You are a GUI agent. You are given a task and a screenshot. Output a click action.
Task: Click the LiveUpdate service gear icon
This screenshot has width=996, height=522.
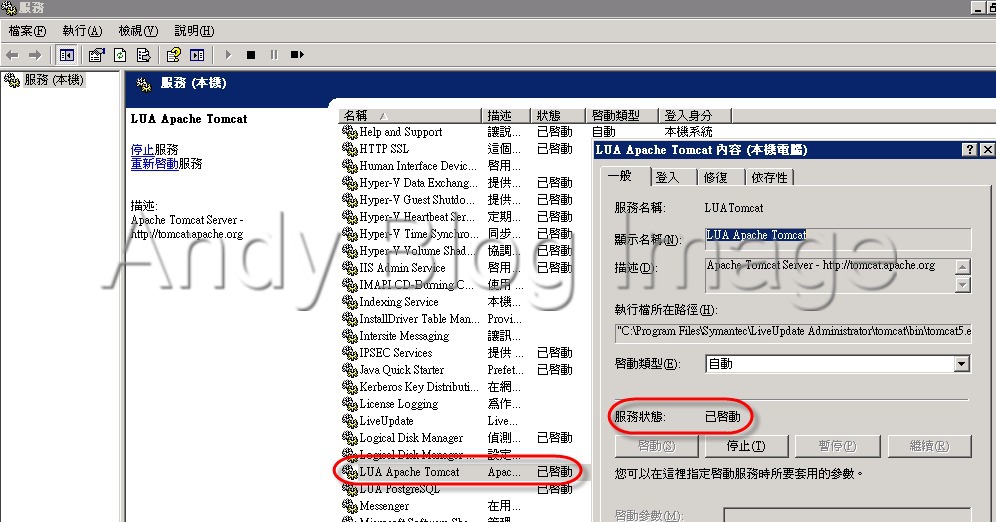pyautogui.click(x=349, y=420)
